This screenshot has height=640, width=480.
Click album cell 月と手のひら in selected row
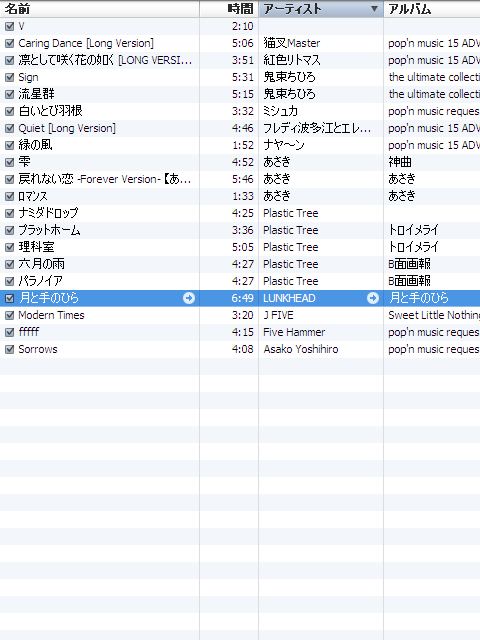(418, 298)
